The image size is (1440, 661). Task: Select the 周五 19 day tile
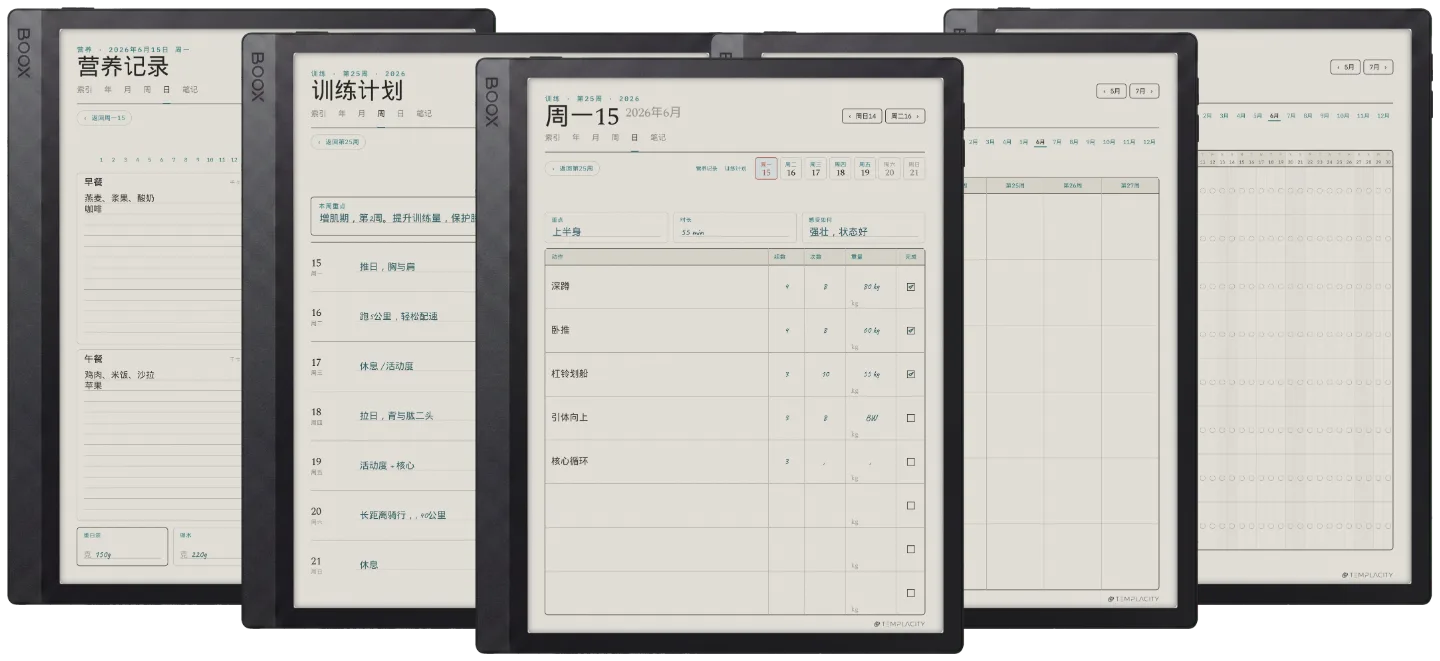[x=865, y=169]
